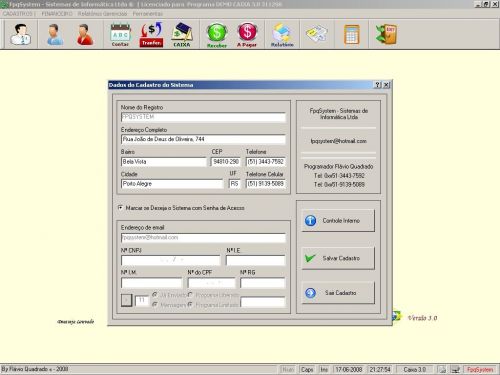Open the FINANCEIRO menu
Viewport: 500px width, 375px height.
57,14
